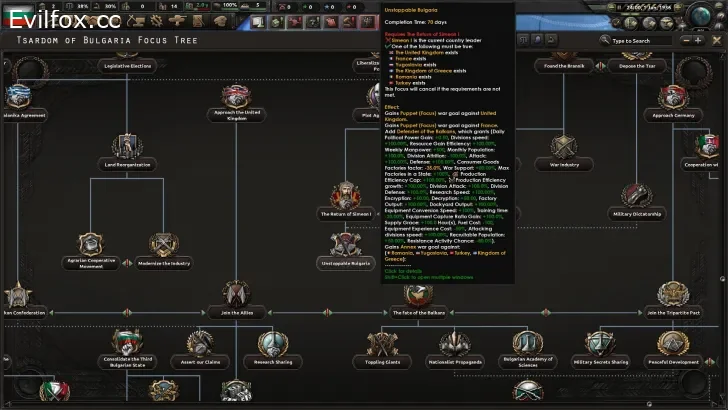Select the Peaceful Development focus
The image size is (728, 410).
673,350
